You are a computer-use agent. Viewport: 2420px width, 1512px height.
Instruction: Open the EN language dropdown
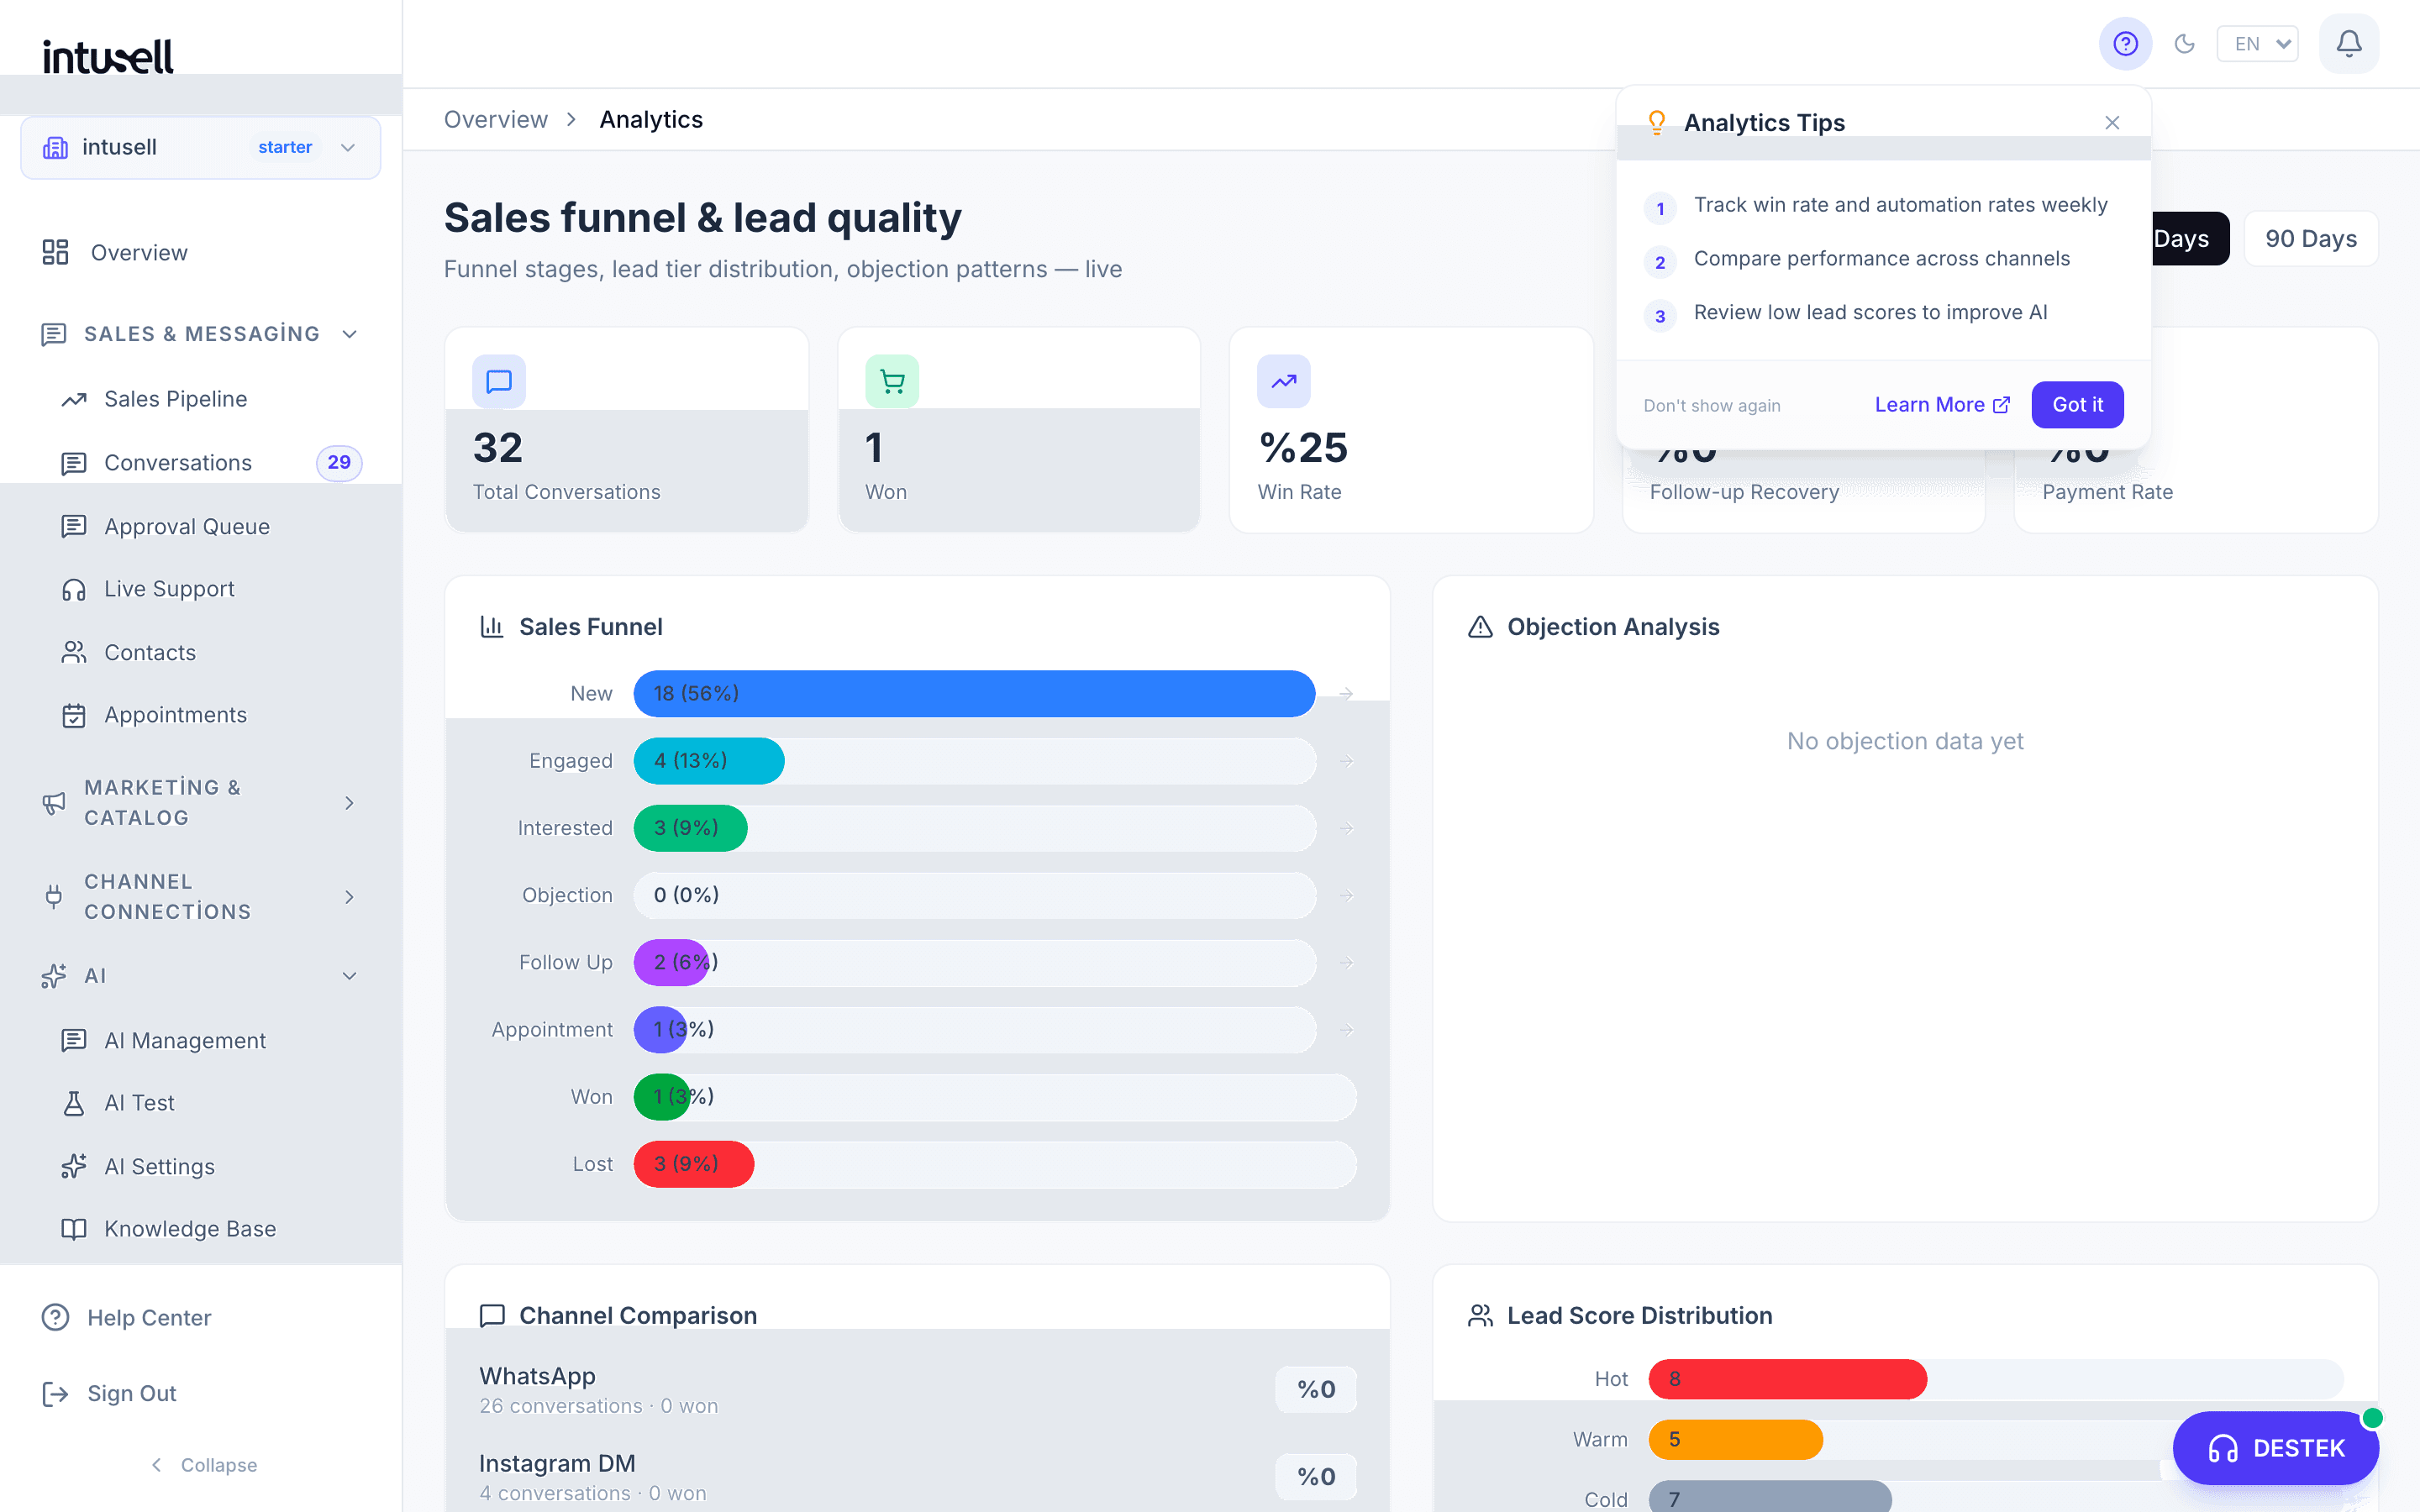click(x=2258, y=44)
